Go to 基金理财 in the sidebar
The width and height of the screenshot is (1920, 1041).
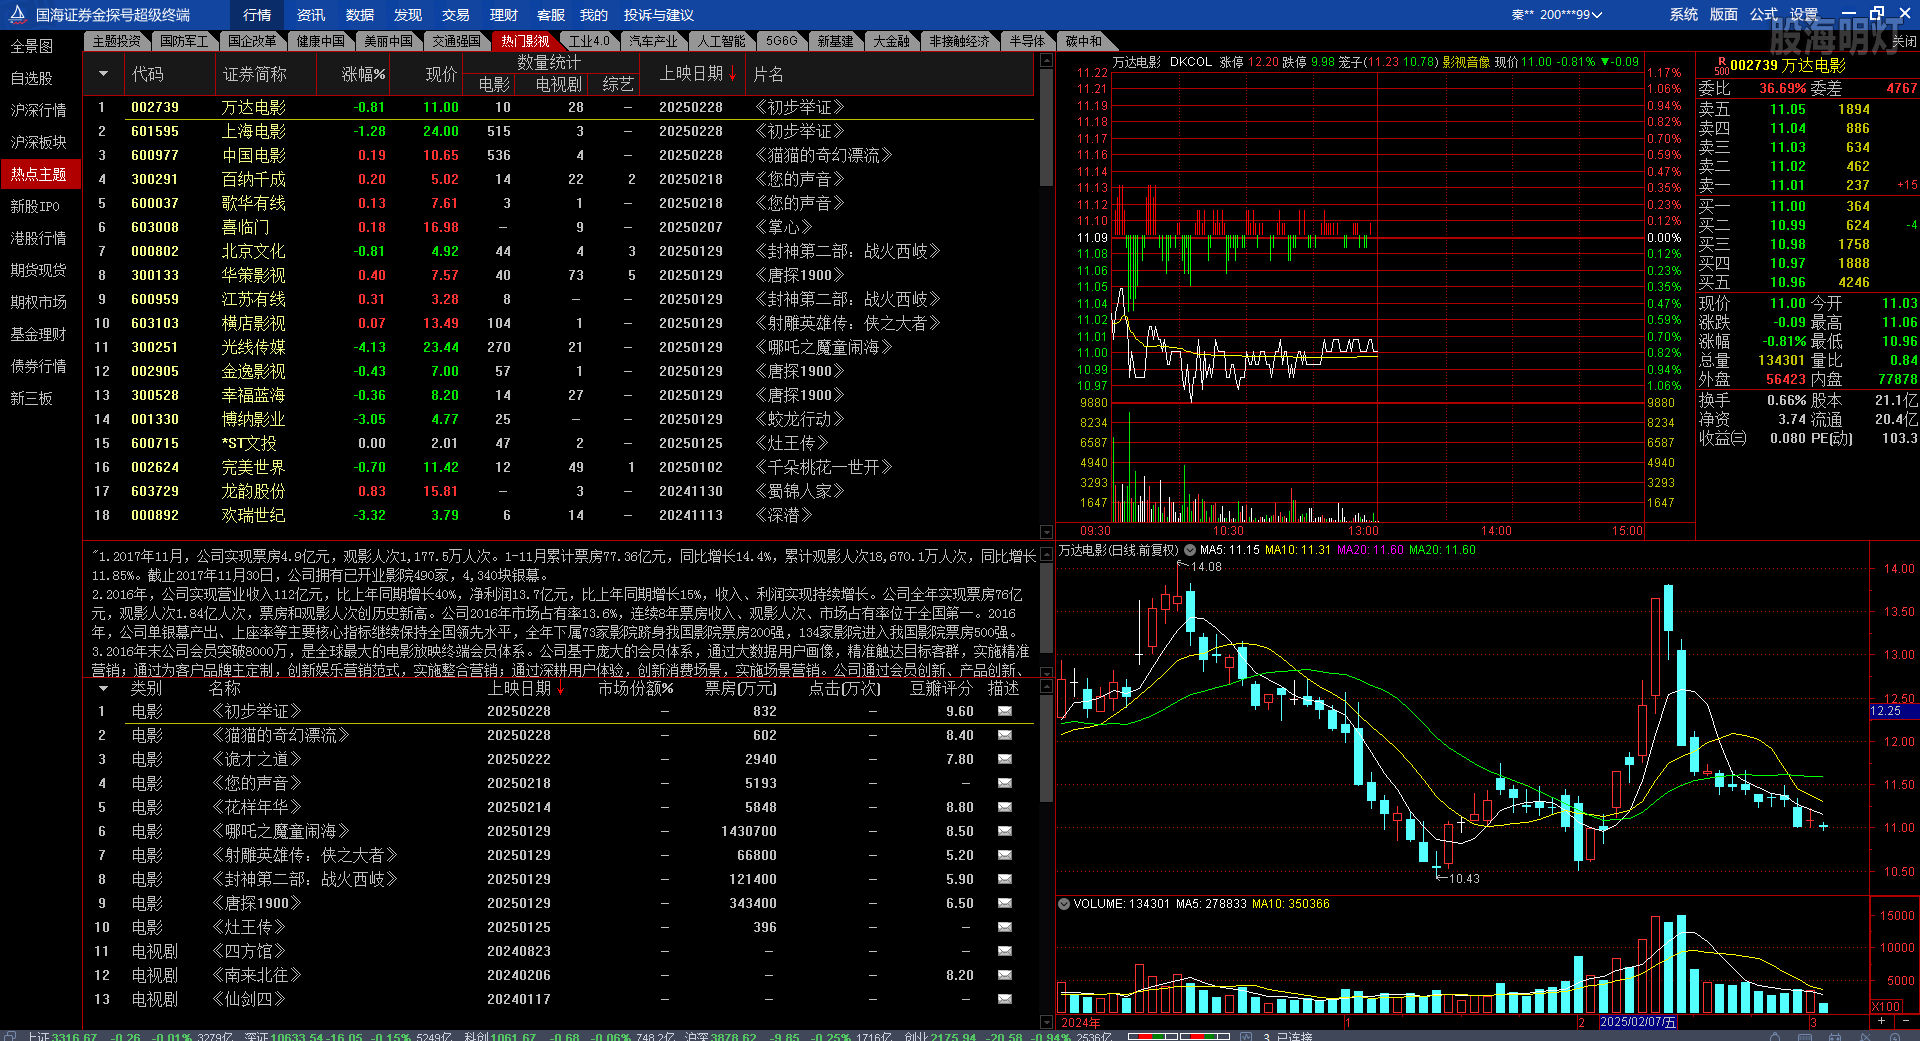point(38,334)
